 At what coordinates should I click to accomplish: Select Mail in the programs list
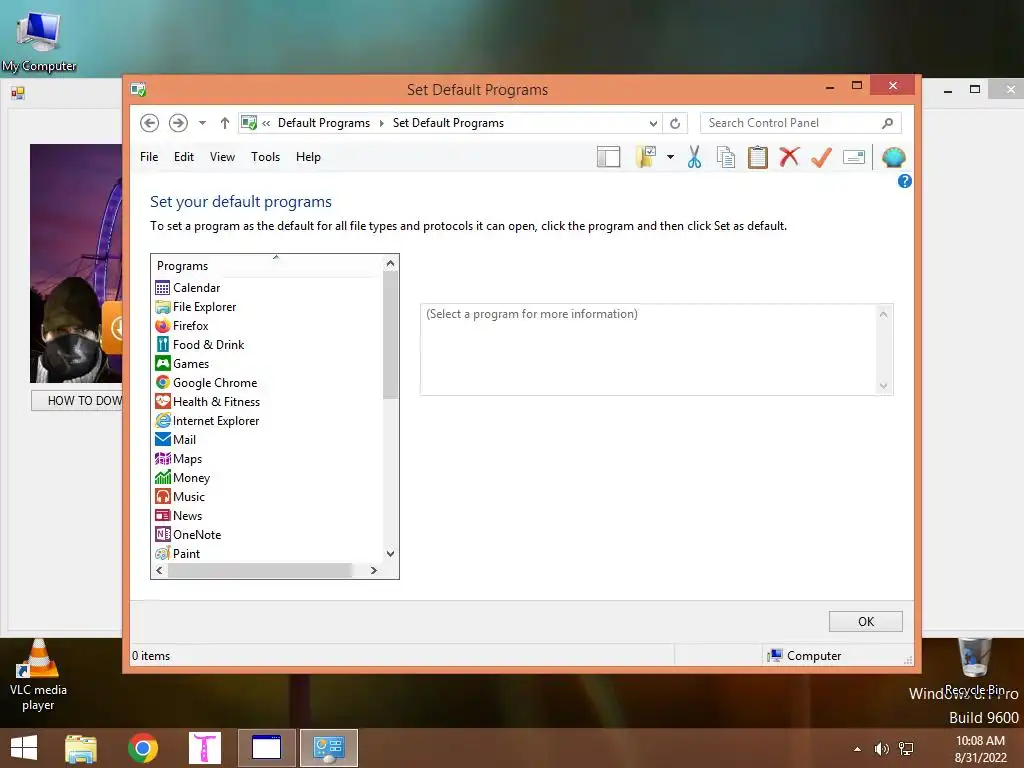(x=184, y=440)
